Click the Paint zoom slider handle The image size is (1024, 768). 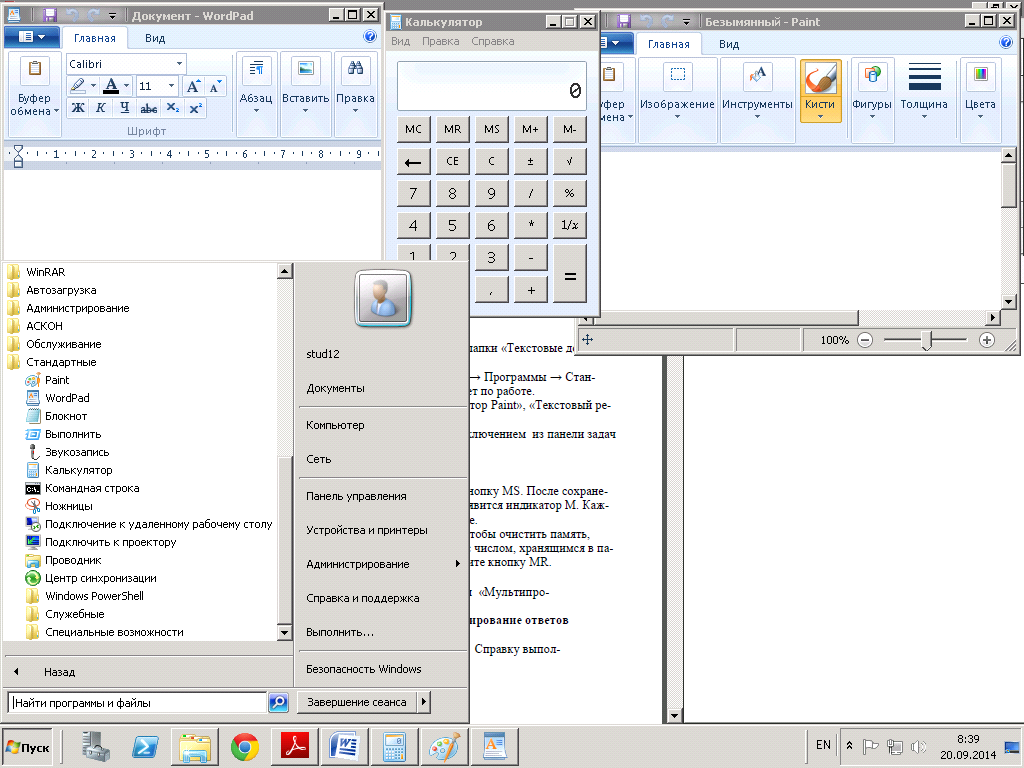point(927,340)
